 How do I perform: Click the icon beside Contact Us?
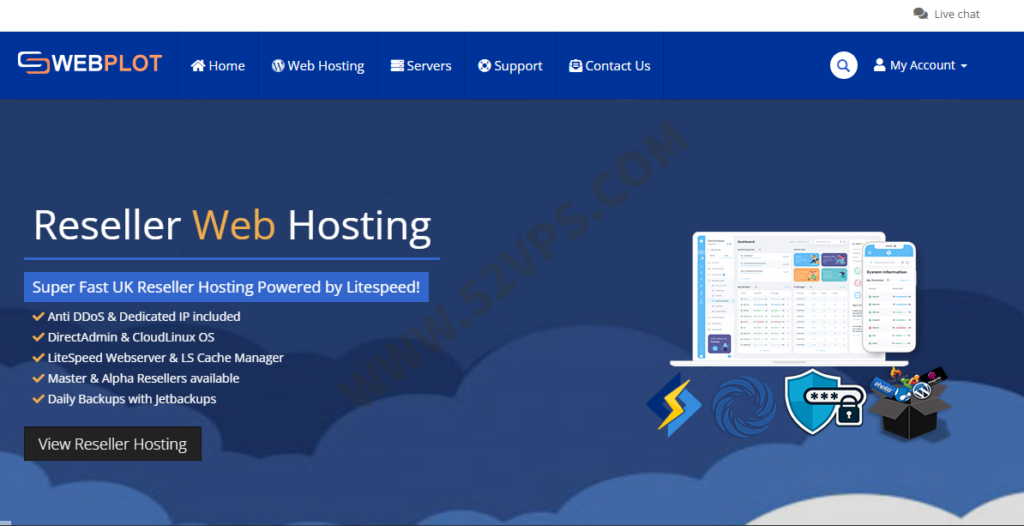tap(575, 65)
